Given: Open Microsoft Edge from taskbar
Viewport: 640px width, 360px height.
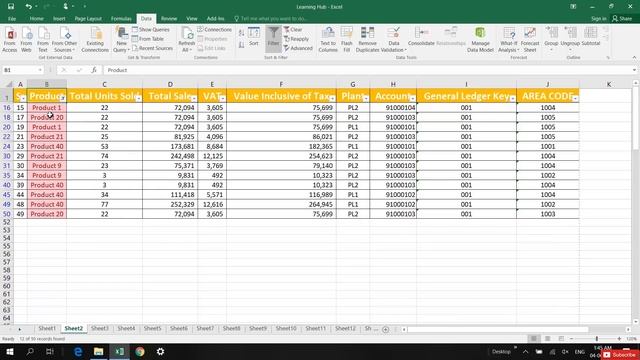Looking at the screenshot, I should [78, 351].
